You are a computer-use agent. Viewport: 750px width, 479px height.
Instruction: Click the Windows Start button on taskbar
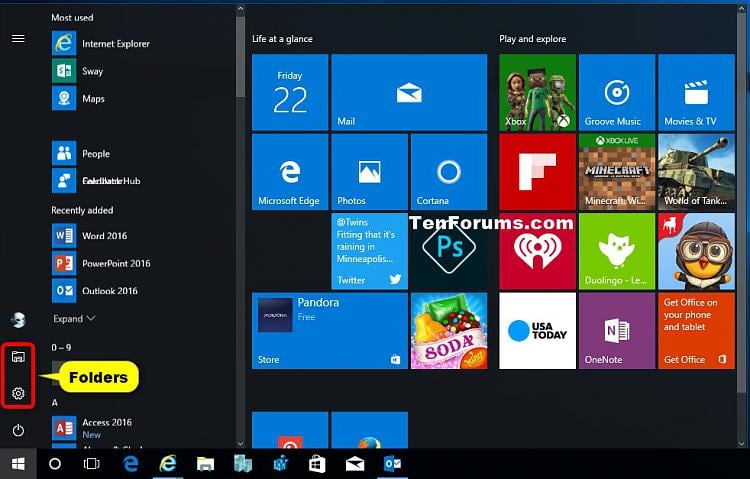(18, 464)
